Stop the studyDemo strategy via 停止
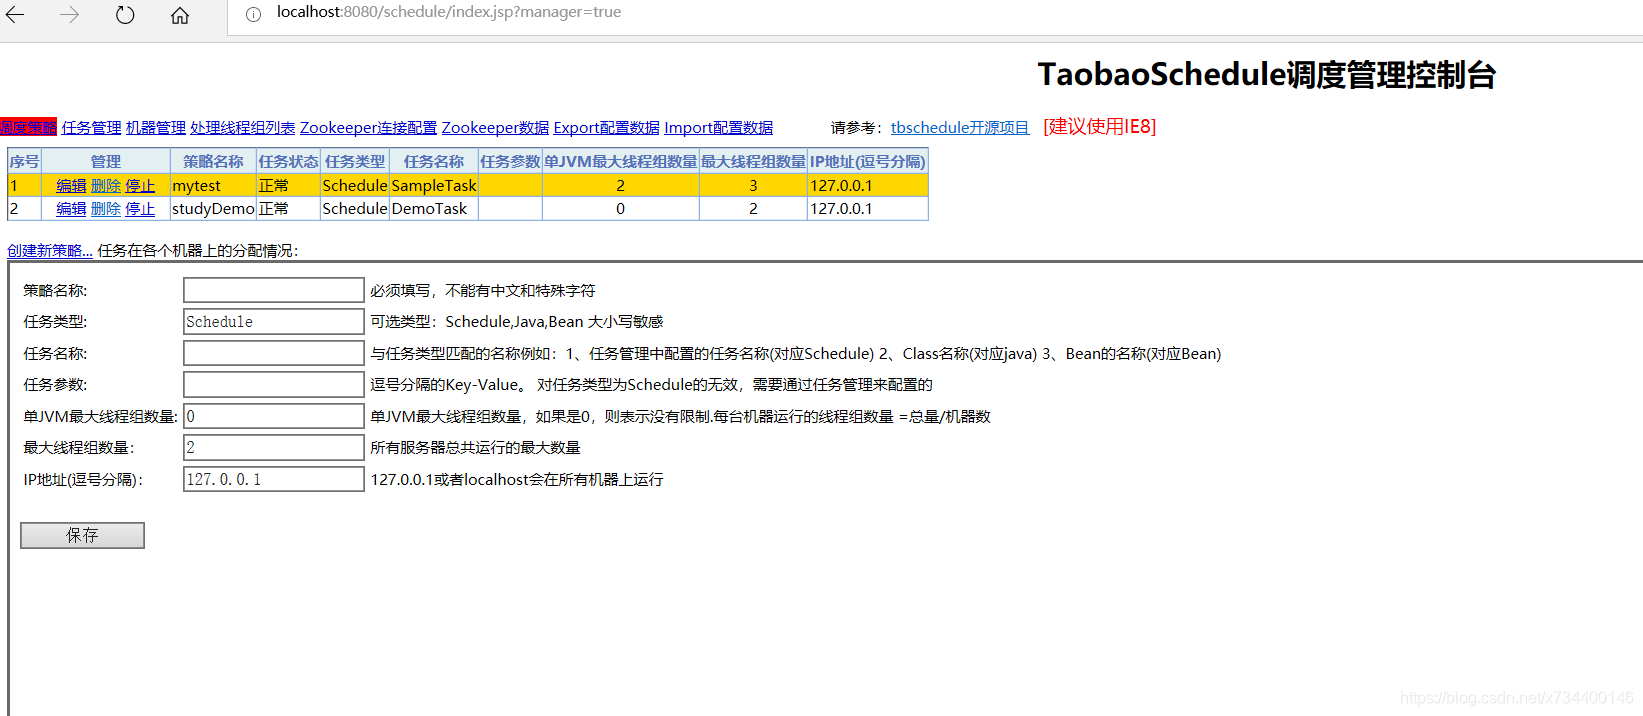Screen dimensions: 1643x716 140,209
